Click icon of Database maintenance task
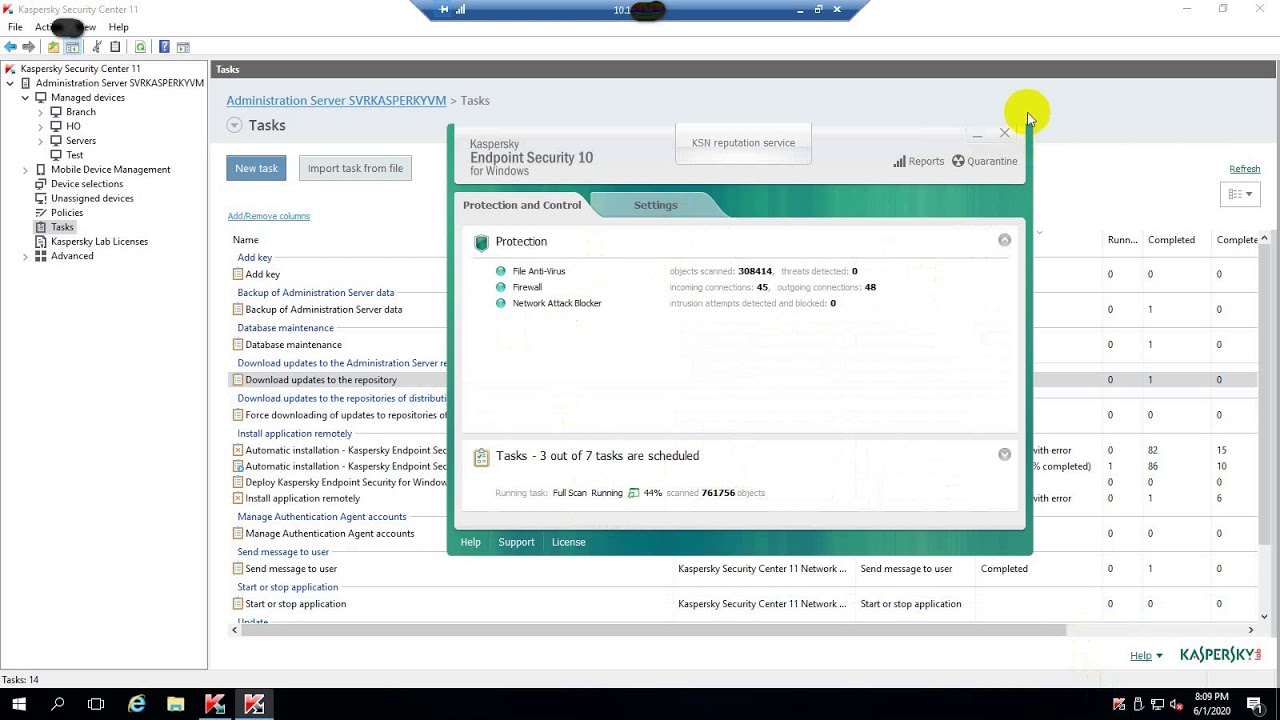The height and width of the screenshot is (720, 1280). coord(238,345)
